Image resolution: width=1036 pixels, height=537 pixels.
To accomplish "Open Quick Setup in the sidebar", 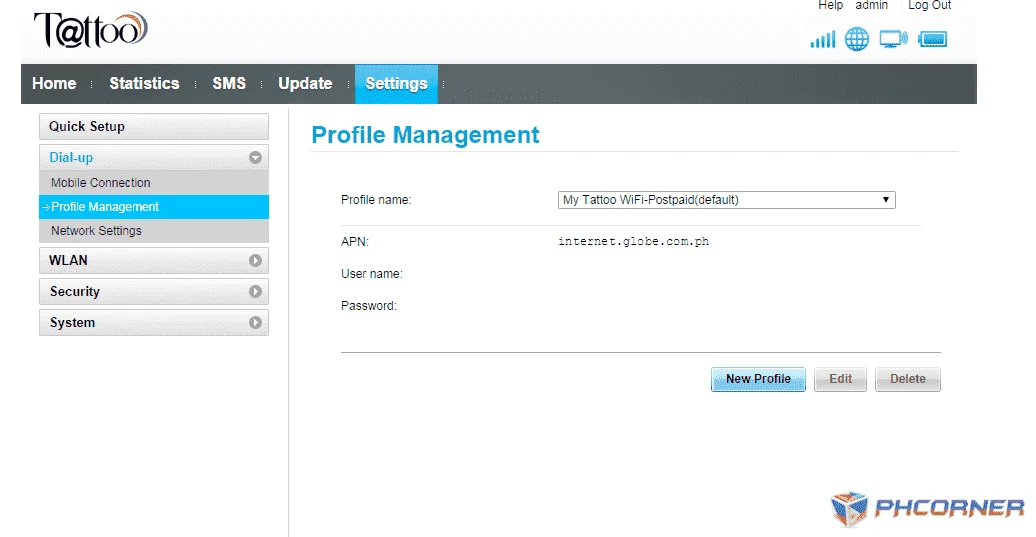I will tap(154, 126).
